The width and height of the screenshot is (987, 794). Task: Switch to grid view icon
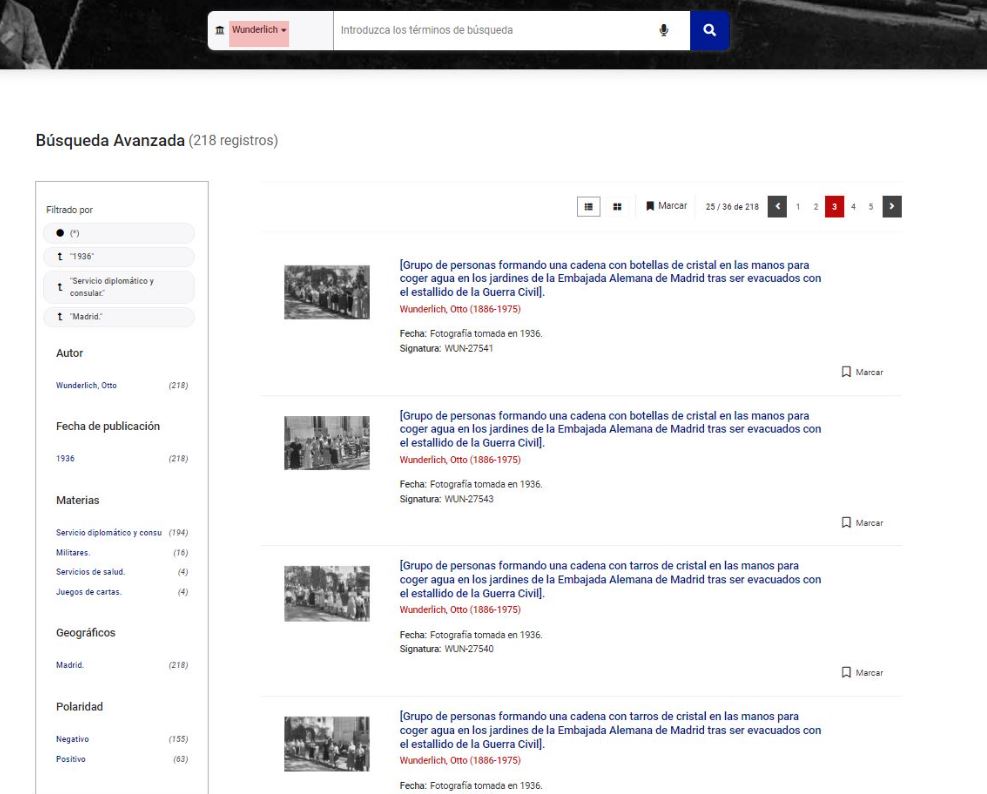click(618, 207)
